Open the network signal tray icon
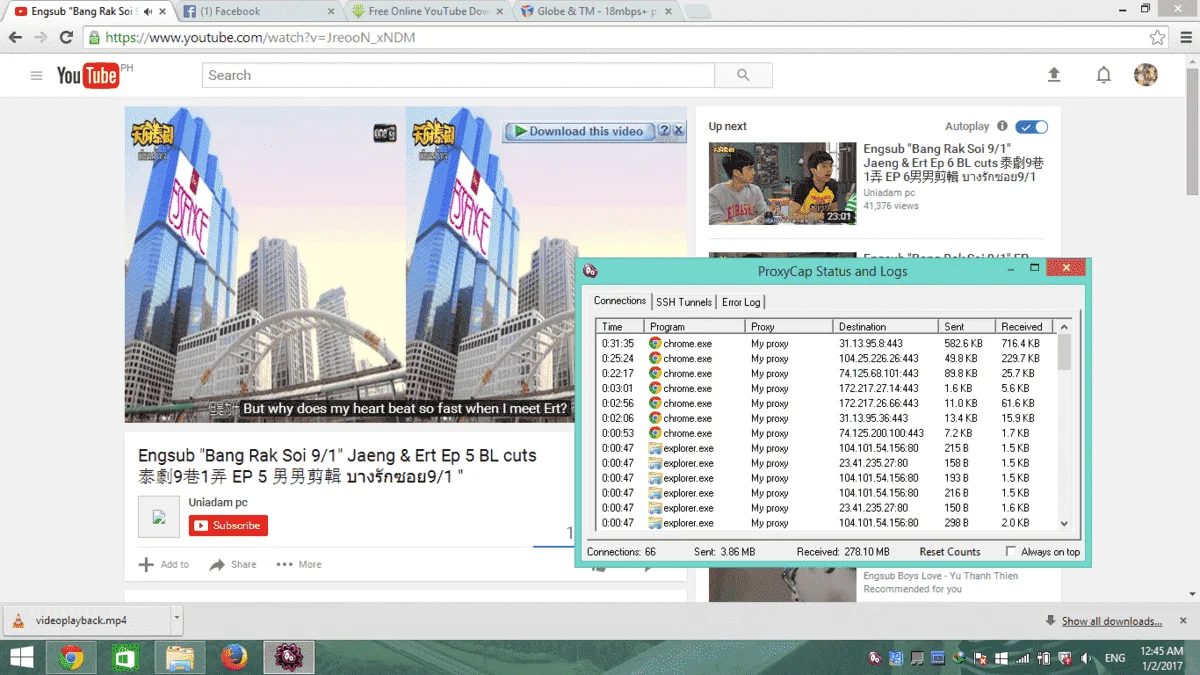This screenshot has width=1200, height=675. (x=1023, y=658)
